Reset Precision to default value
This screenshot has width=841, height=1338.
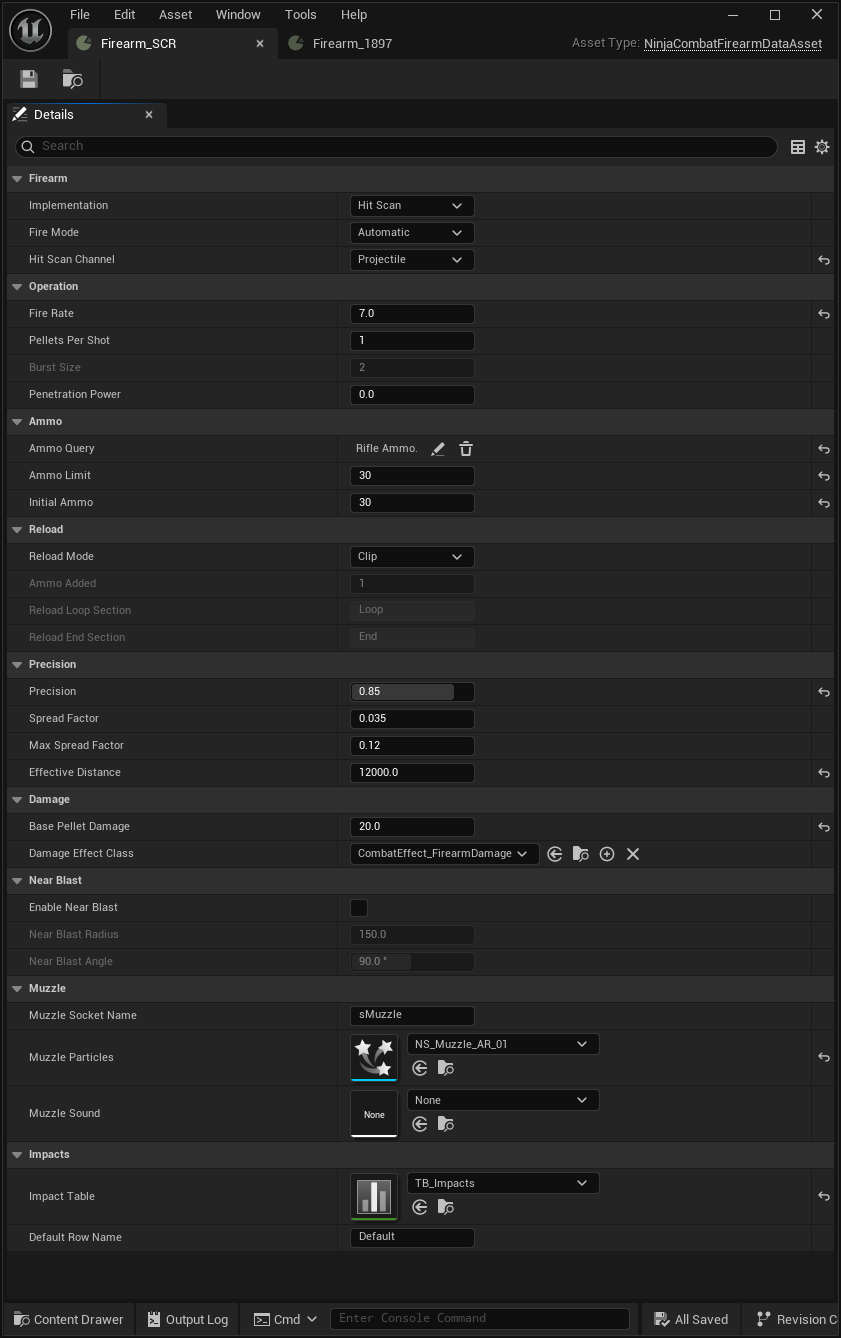tap(824, 692)
